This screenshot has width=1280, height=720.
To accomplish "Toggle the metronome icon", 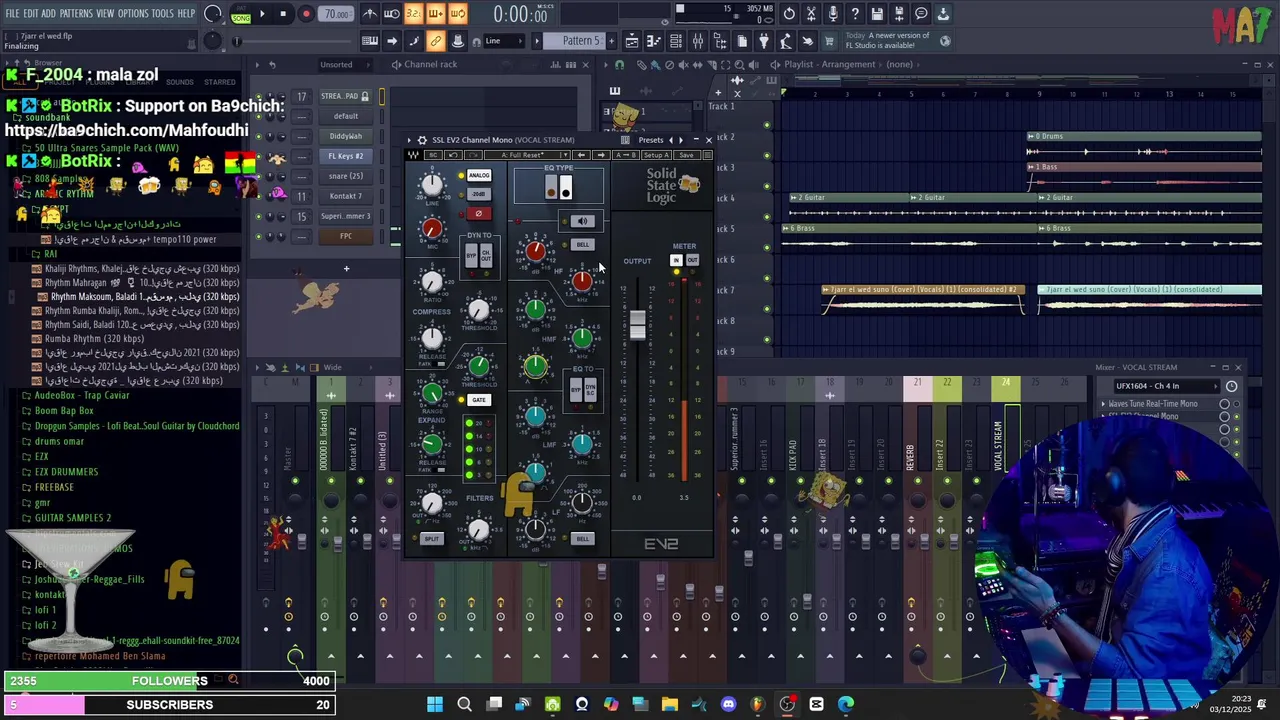I will tap(370, 14).
